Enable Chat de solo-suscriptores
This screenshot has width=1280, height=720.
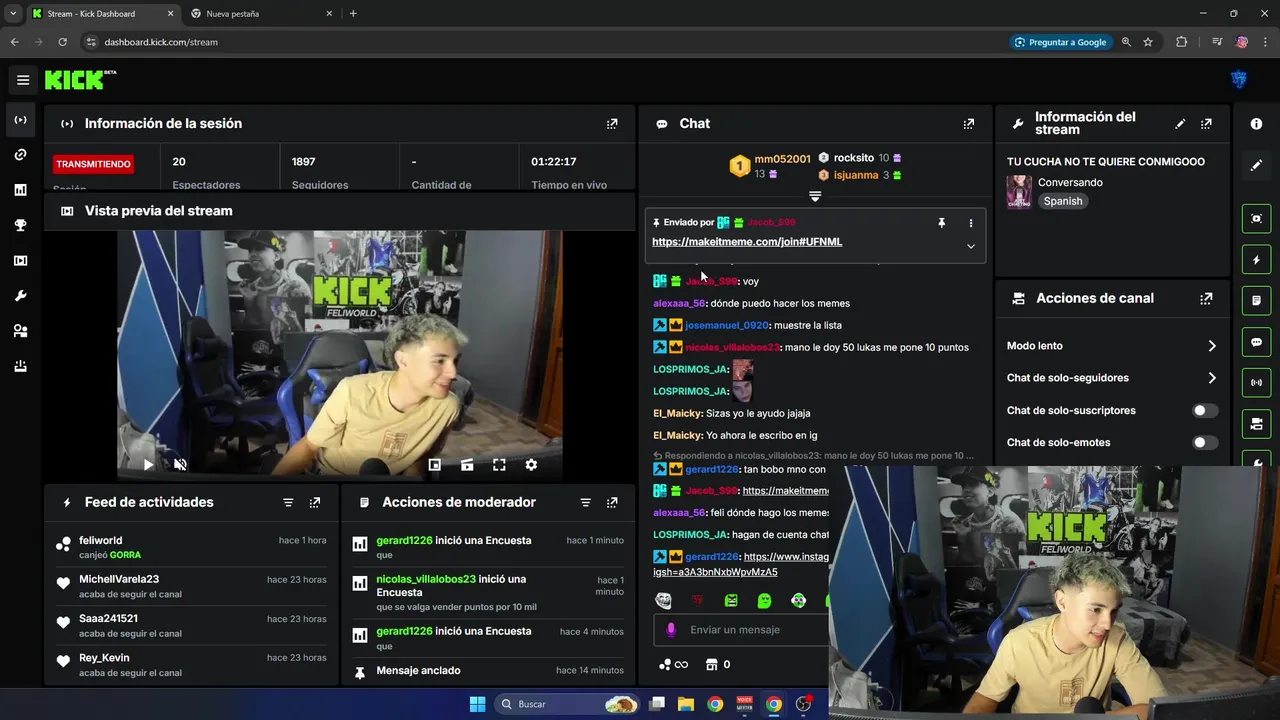click(1205, 410)
